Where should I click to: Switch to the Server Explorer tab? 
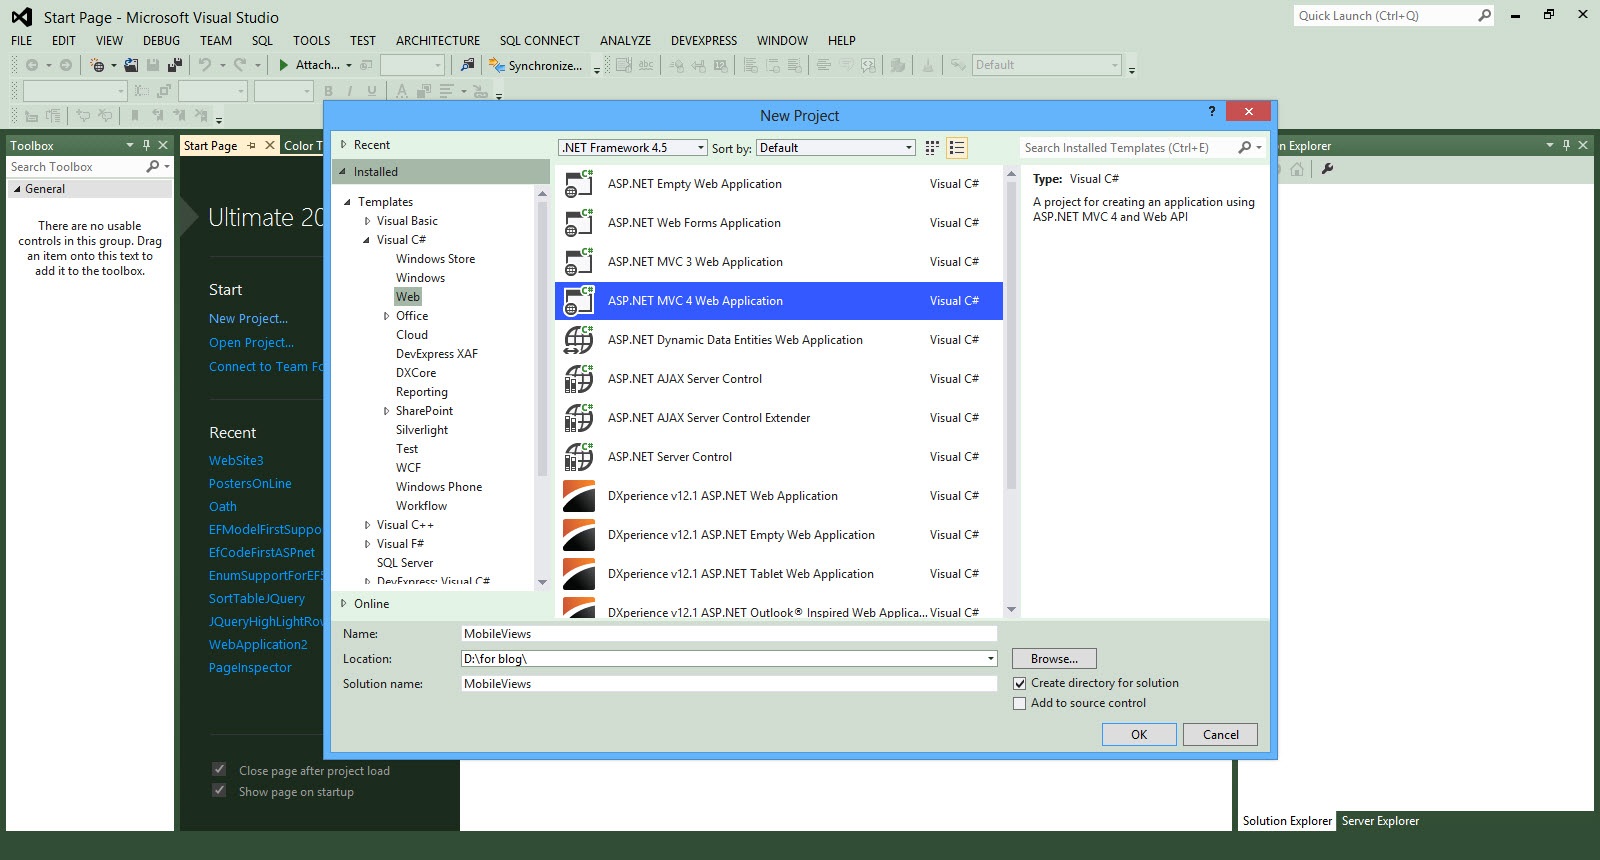tap(1380, 821)
